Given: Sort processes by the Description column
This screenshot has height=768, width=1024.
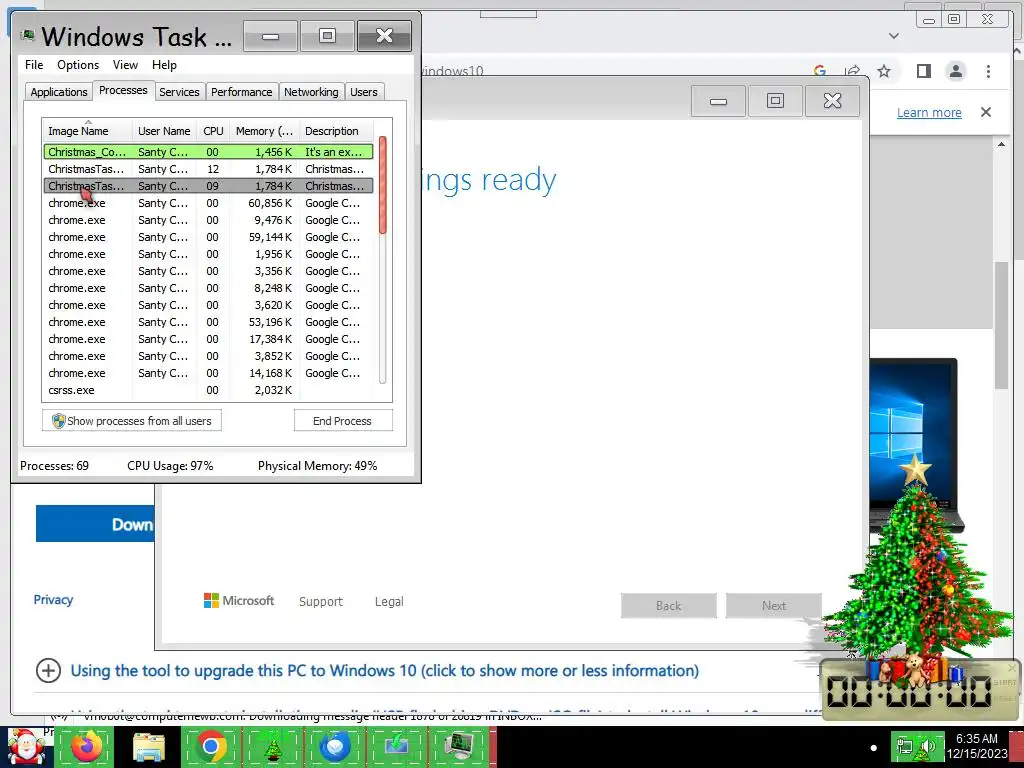Looking at the screenshot, I should point(336,131).
